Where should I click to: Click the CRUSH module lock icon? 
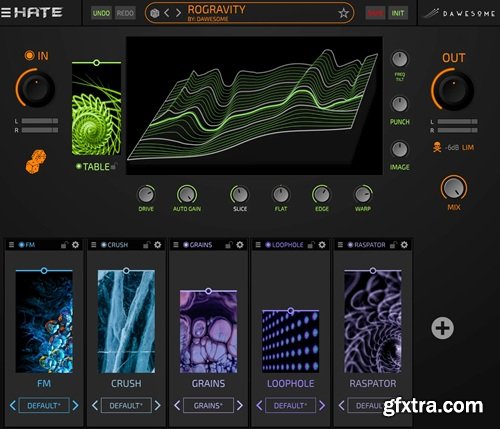click(x=146, y=245)
